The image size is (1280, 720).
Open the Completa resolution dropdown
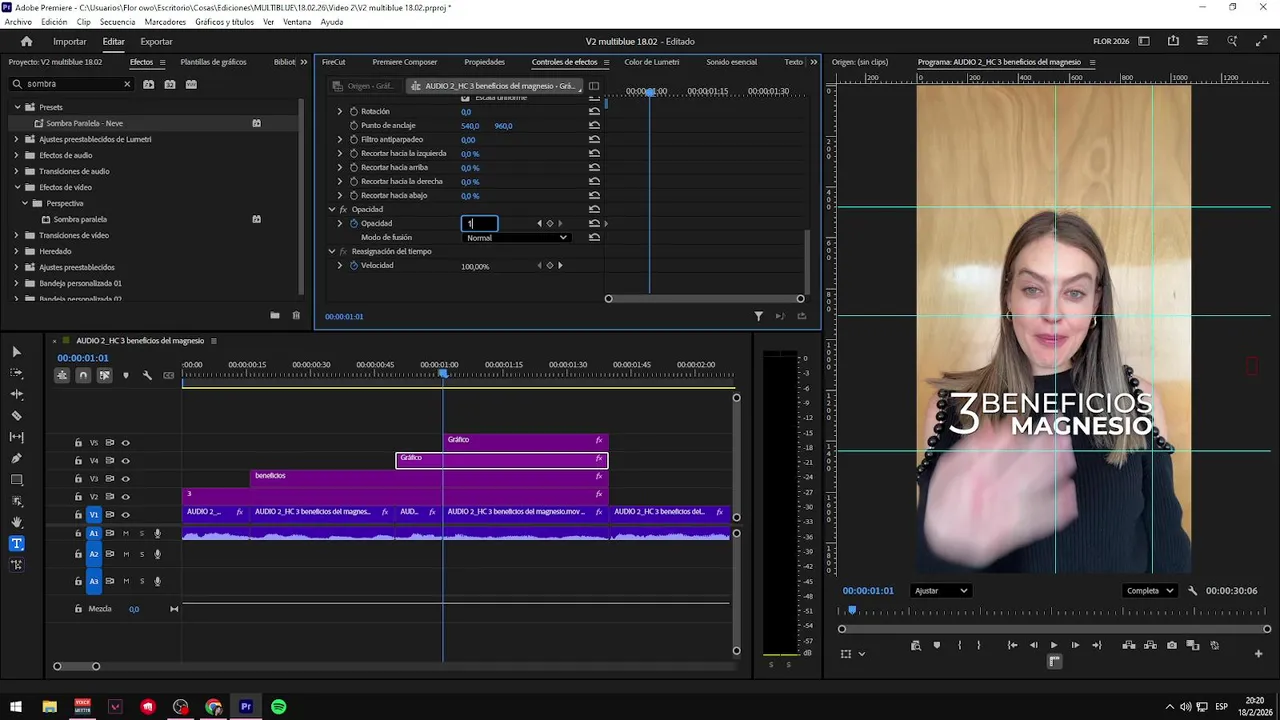1149,591
